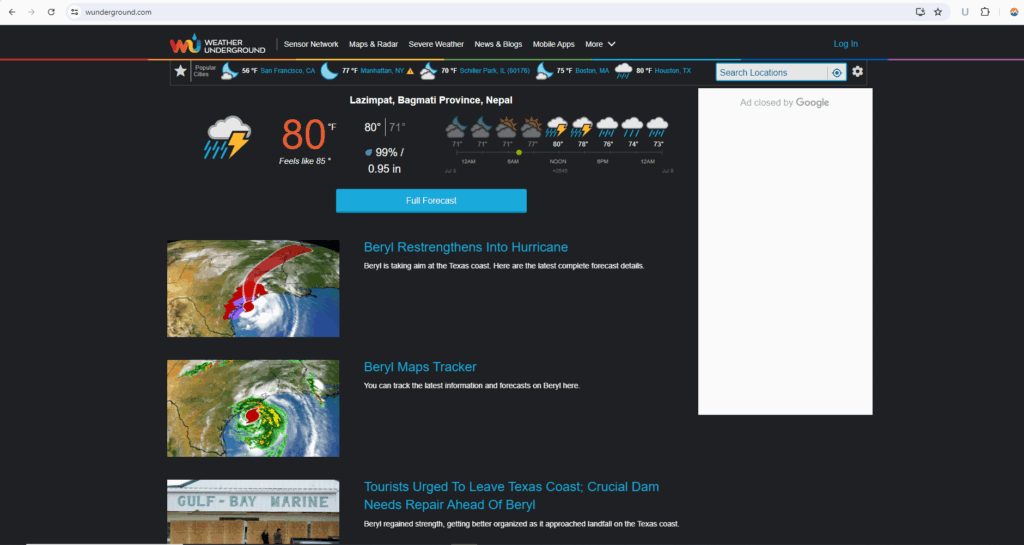This screenshot has width=1024, height=545.
Task: Open the Beryl Maps Tracker article
Action: pos(420,367)
